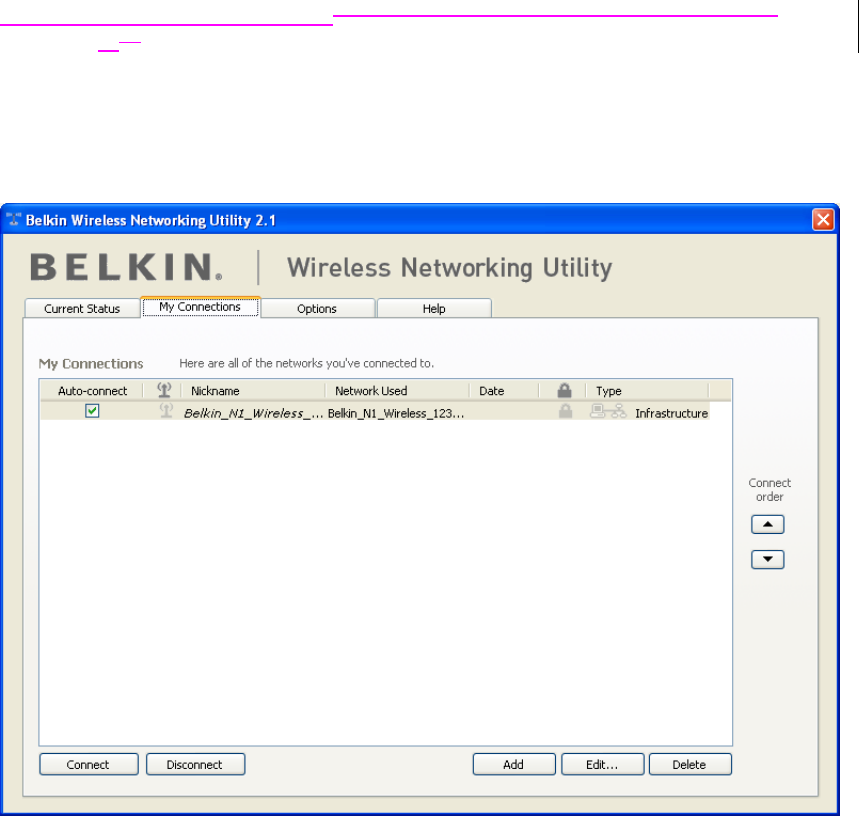Screen dimensions: 859x816
Task: Click Edit... to modify the connection
Action: pos(603,764)
